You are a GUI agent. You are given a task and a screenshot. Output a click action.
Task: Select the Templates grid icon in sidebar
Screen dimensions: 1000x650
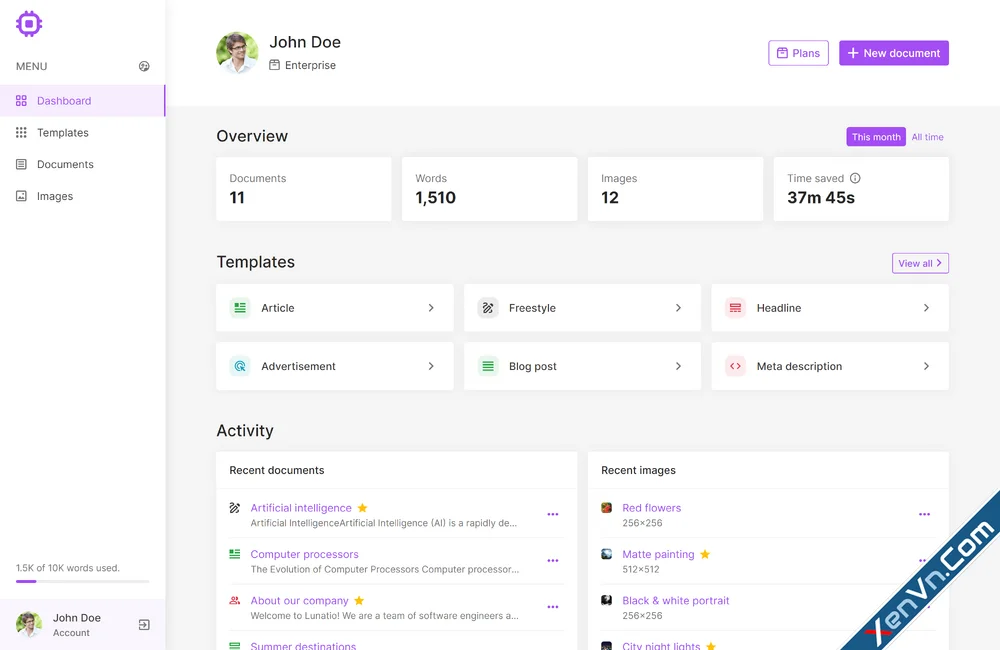coord(22,132)
